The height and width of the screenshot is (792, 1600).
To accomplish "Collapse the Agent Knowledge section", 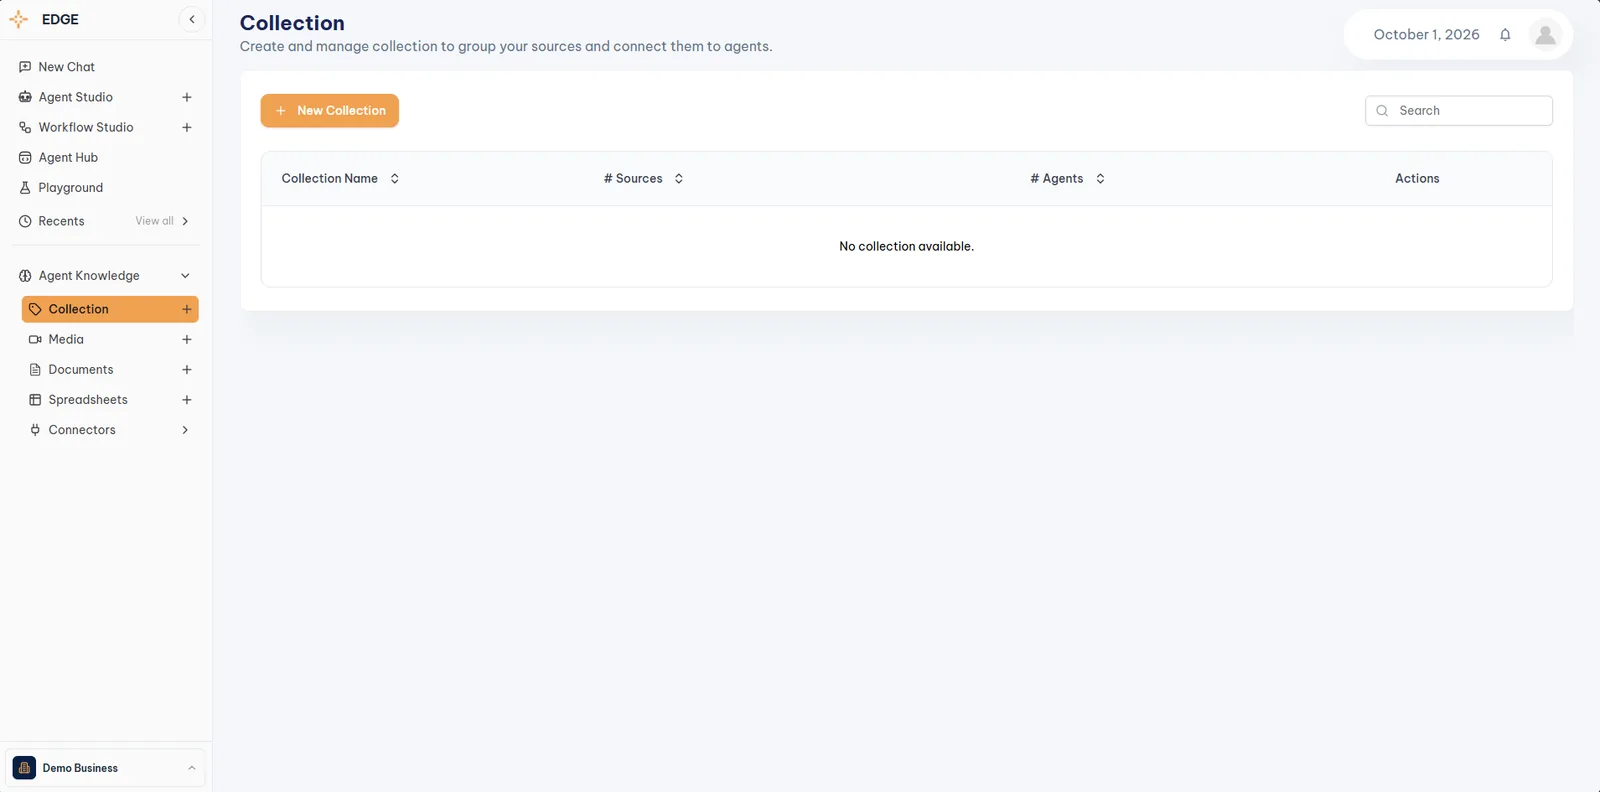I will (x=185, y=276).
